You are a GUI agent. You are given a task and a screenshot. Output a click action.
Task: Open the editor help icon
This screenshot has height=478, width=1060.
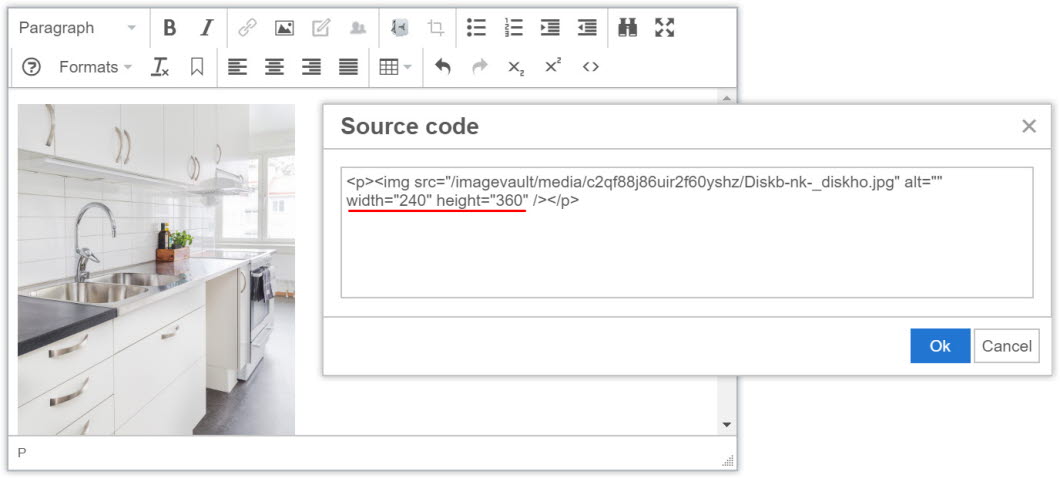[x=31, y=67]
